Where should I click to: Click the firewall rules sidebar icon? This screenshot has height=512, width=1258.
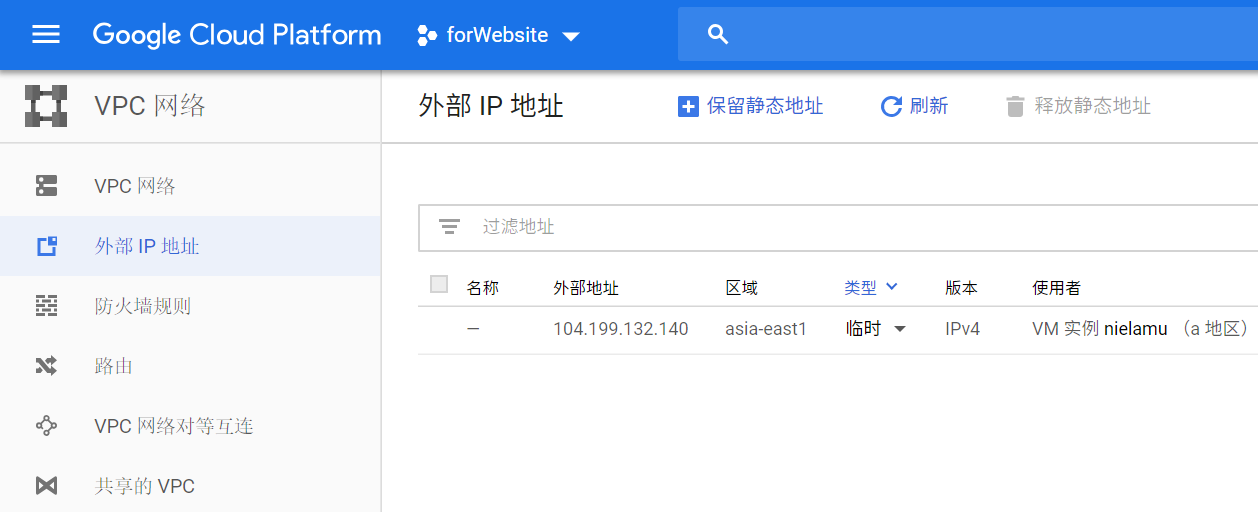coord(47,306)
